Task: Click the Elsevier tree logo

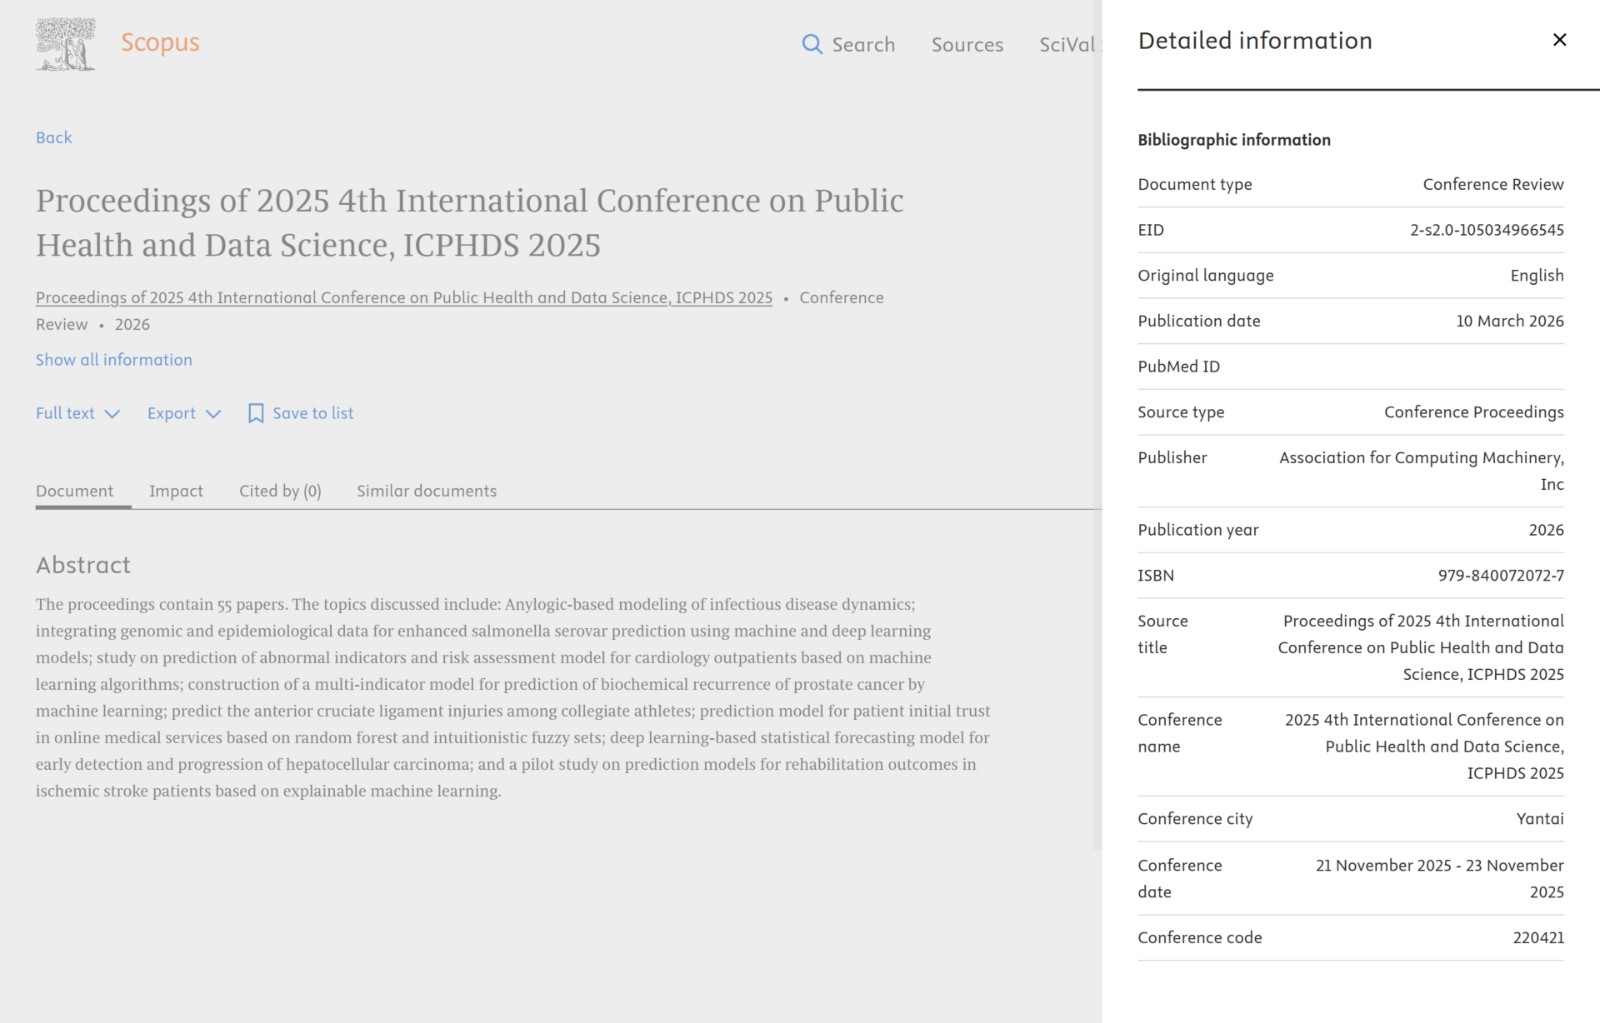Action: point(65,44)
